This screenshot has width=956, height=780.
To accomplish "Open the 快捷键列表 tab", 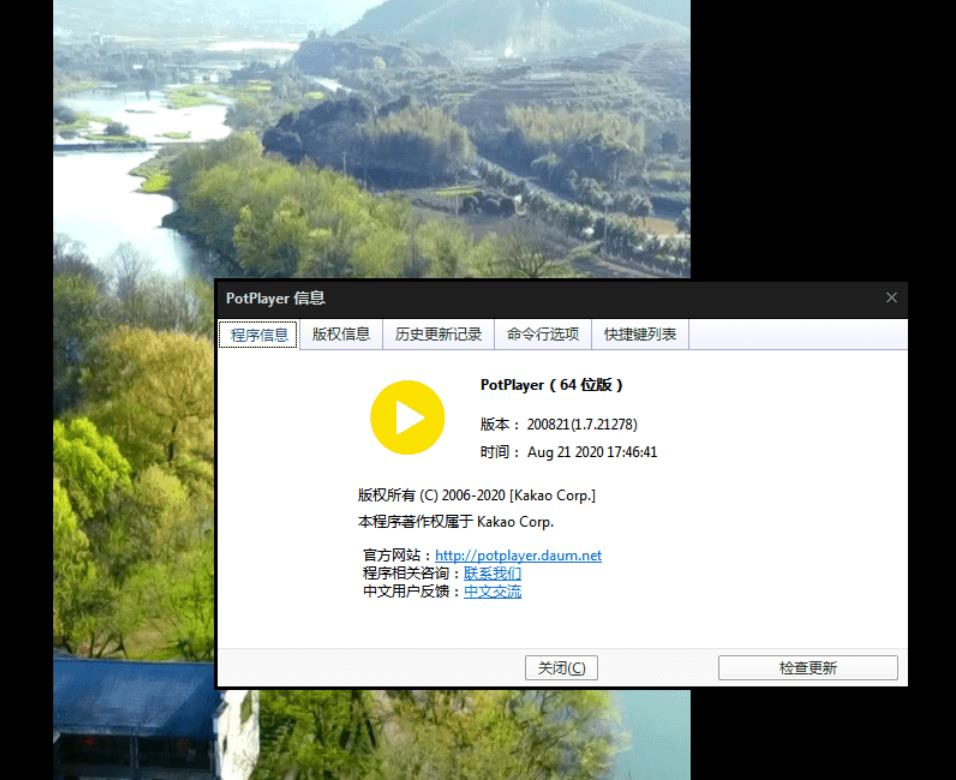I will [x=641, y=335].
